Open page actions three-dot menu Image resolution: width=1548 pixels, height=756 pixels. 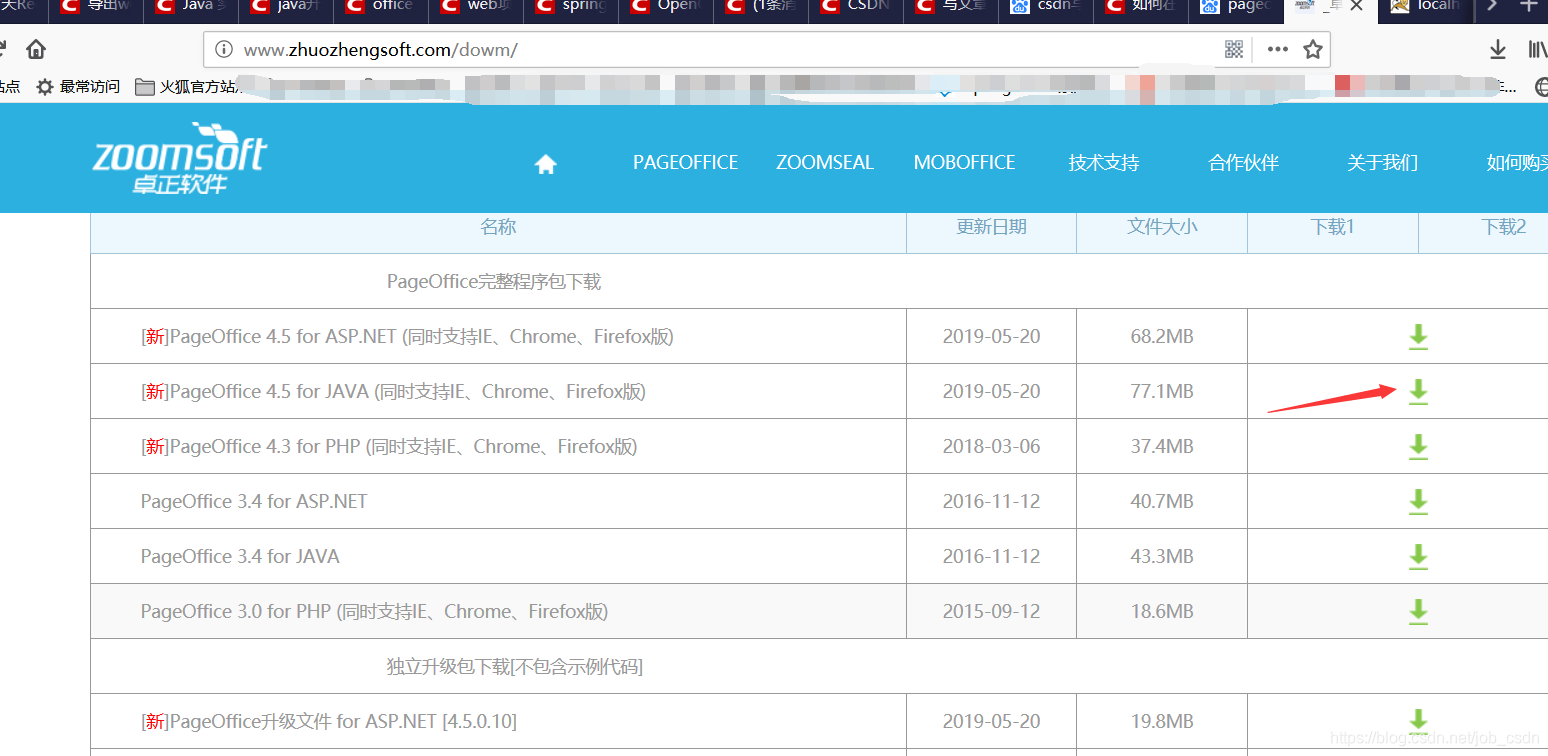1277,49
